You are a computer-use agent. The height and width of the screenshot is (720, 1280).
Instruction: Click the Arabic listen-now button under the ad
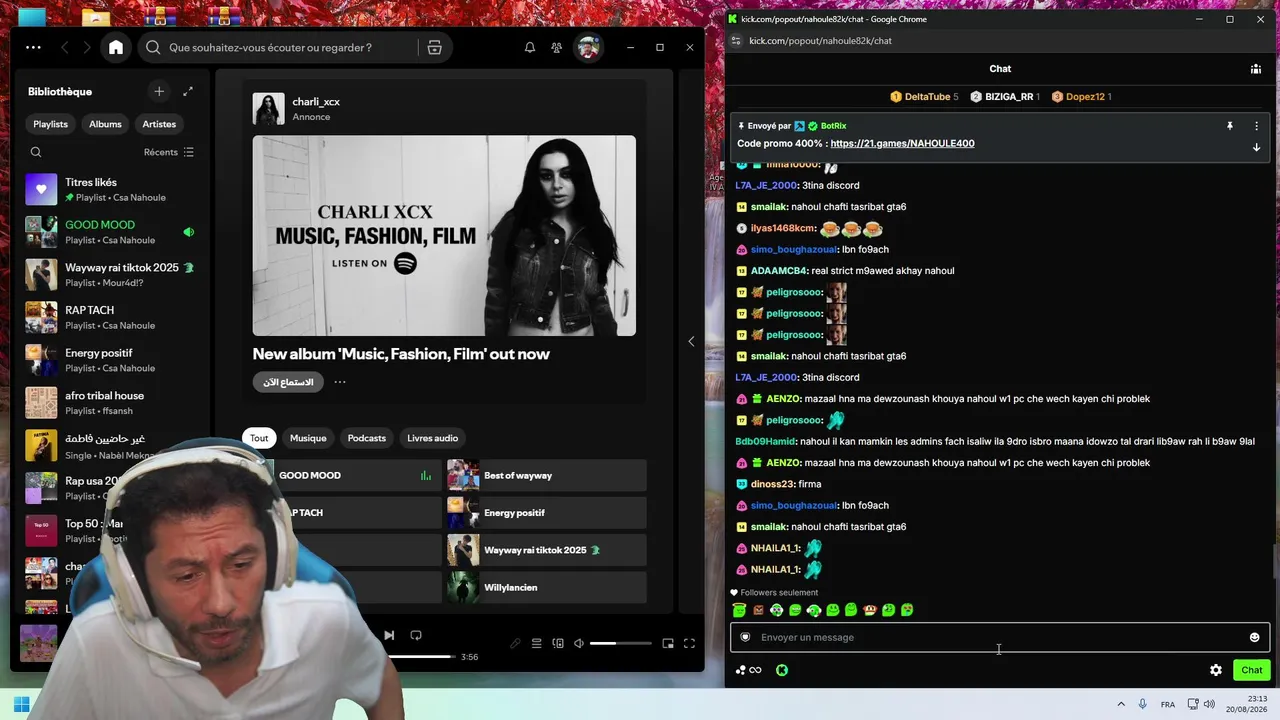point(288,382)
